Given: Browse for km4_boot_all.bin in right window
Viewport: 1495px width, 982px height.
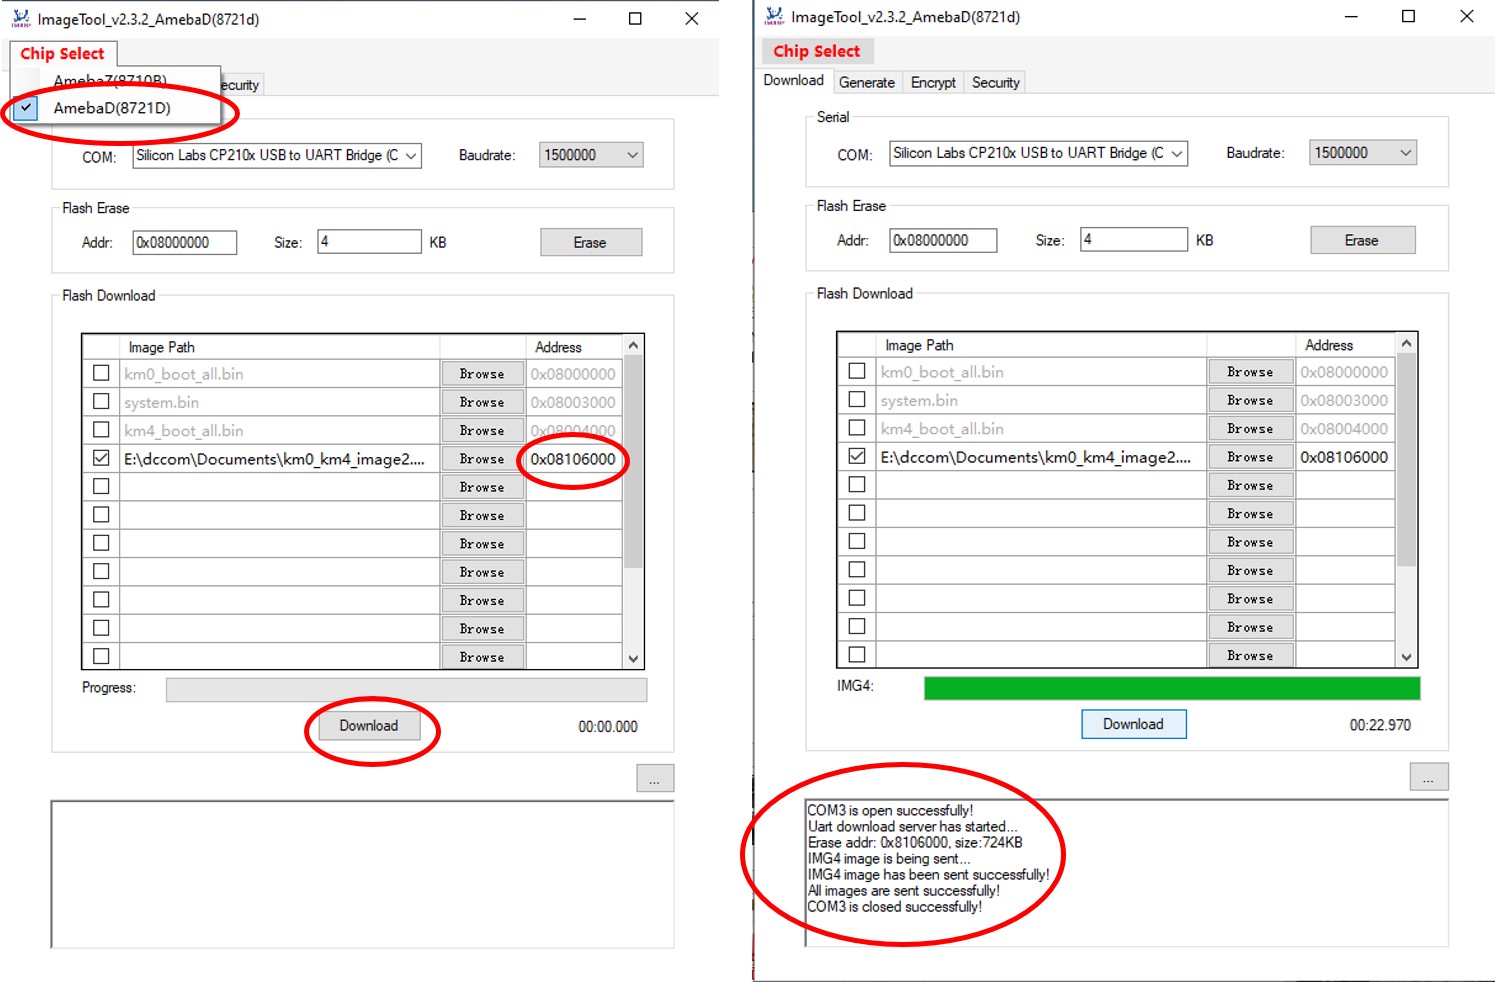Looking at the screenshot, I should coord(1250,428).
